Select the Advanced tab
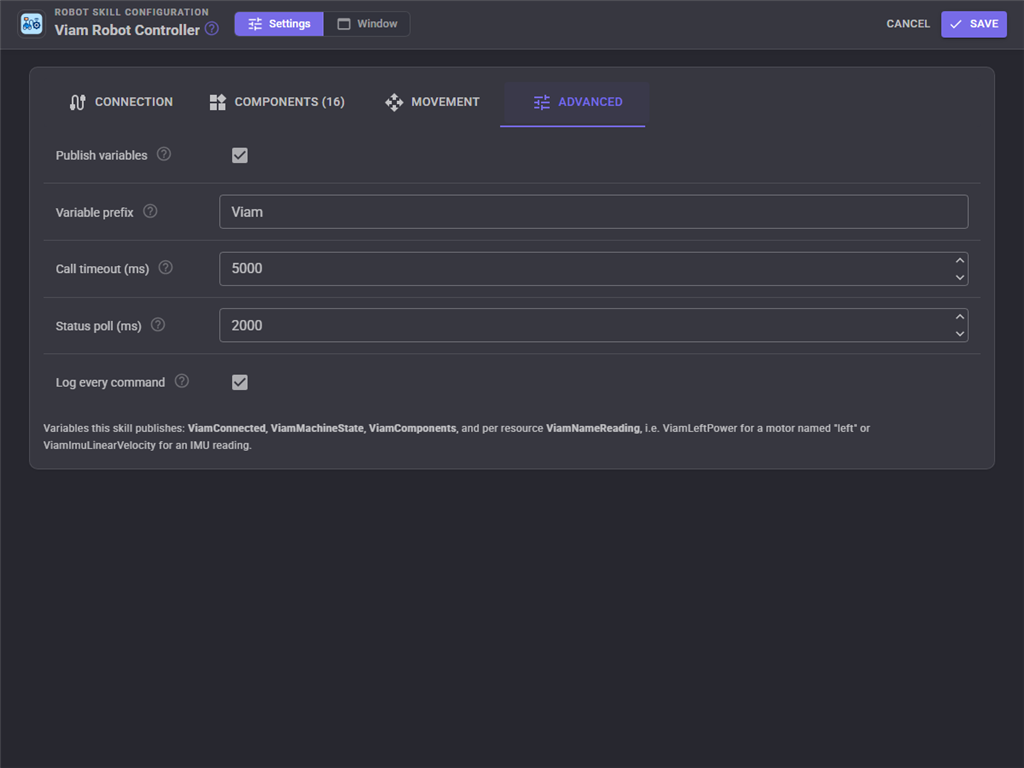Image resolution: width=1024 pixels, height=768 pixels. tap(573, 102)
